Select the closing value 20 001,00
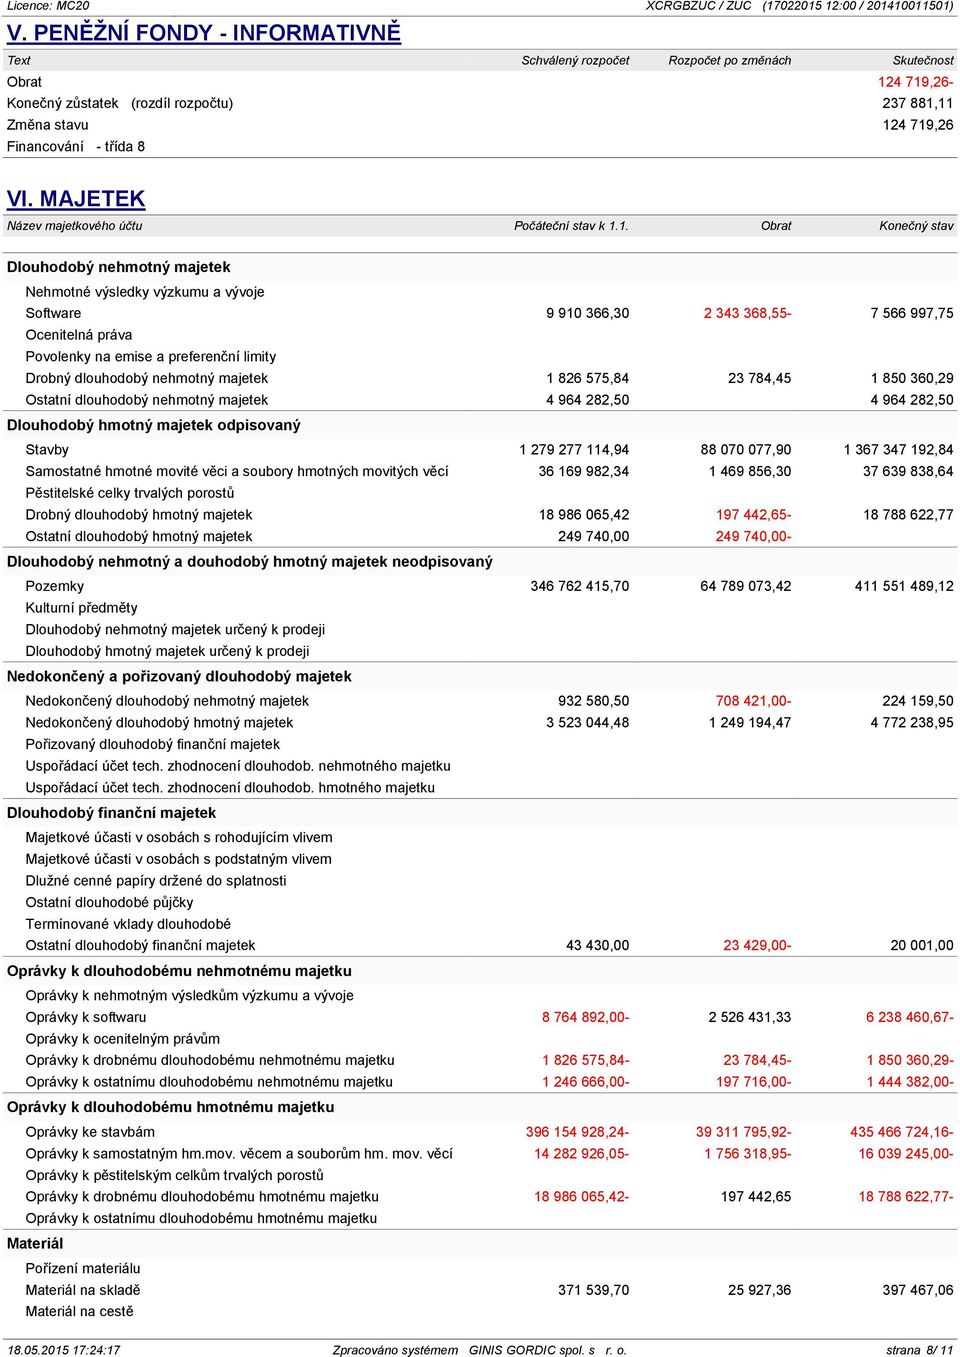Image resolution: width=960 pixels, height=1357 pixels. tap(922, 945)
